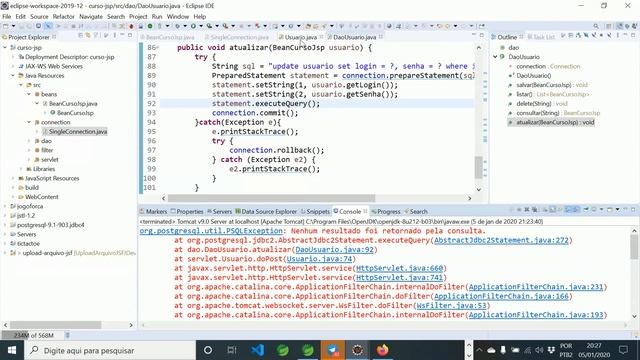
Task: Click the volume icon in system tray
Action: [x=539, y=350]
